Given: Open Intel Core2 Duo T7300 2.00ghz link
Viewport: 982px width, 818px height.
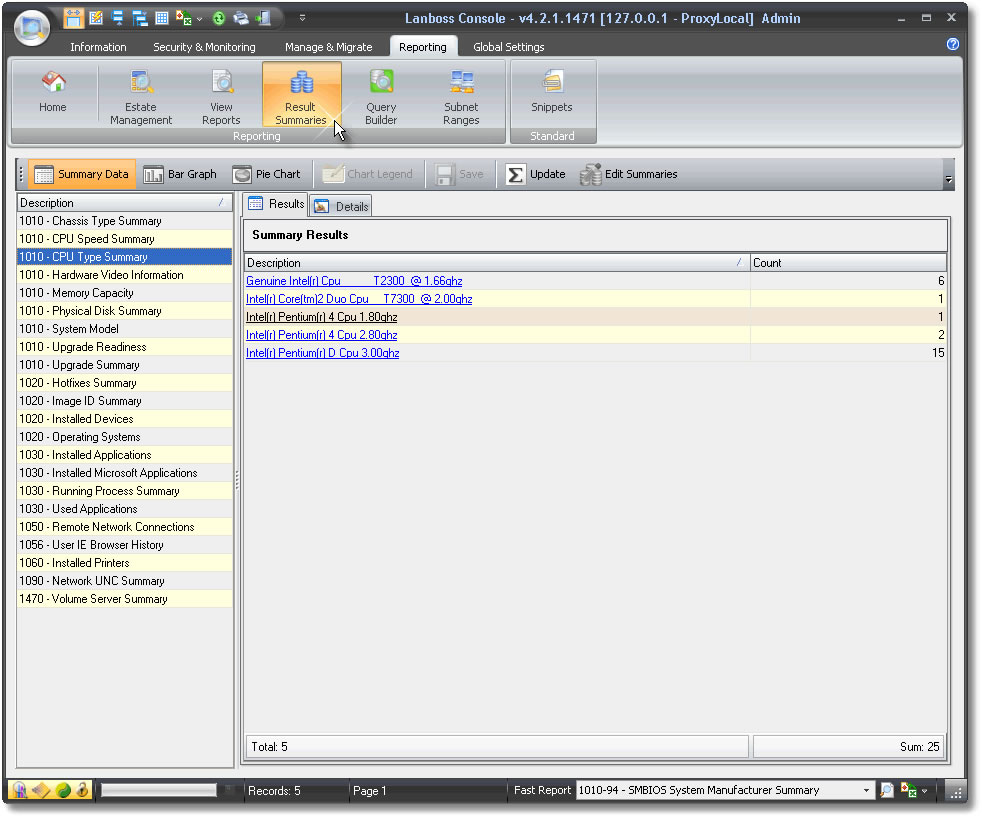Looking at the screenshot, I should coord(359,299).
